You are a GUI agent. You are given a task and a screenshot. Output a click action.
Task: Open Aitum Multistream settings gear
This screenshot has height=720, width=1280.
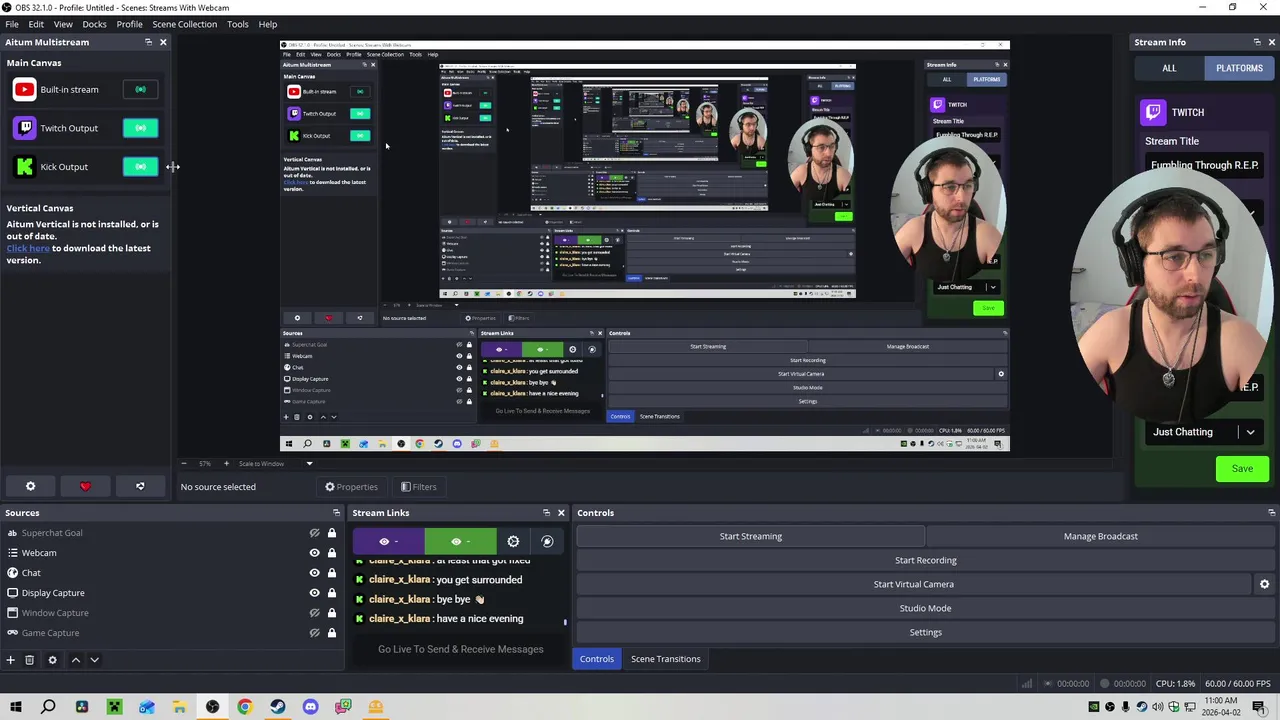(30, 487)
